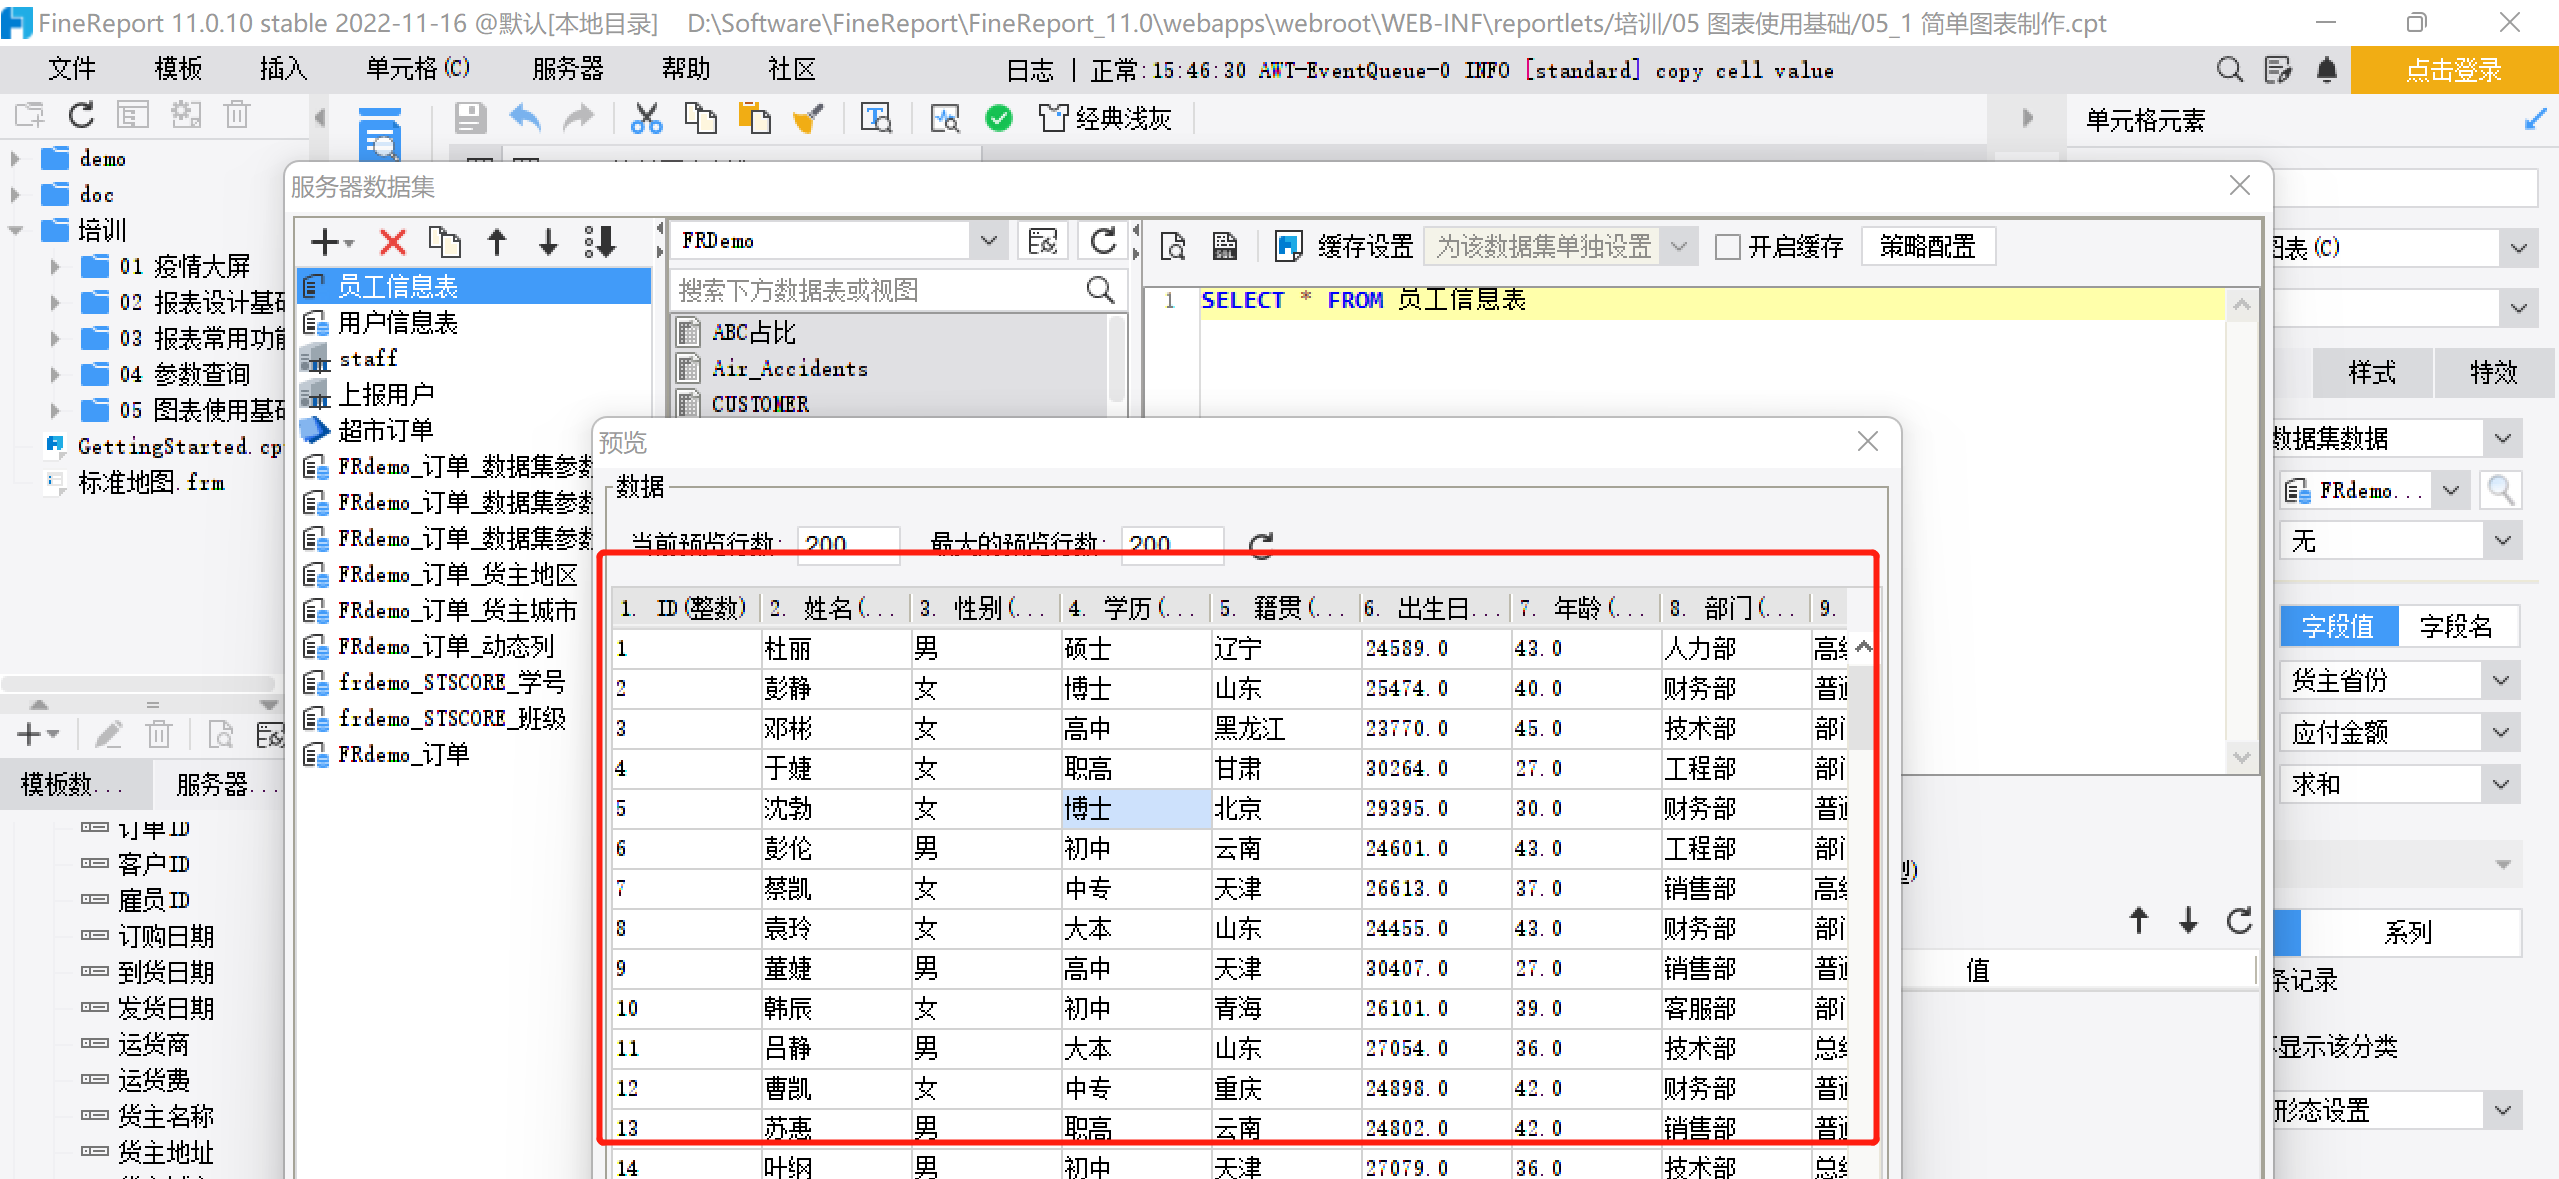
Task: Click the cut scissors icon
Action: [x=647, y=119]
